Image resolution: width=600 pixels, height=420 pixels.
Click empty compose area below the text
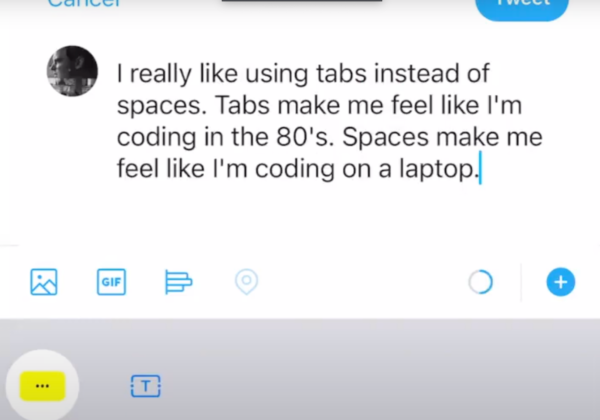[298, 216]
